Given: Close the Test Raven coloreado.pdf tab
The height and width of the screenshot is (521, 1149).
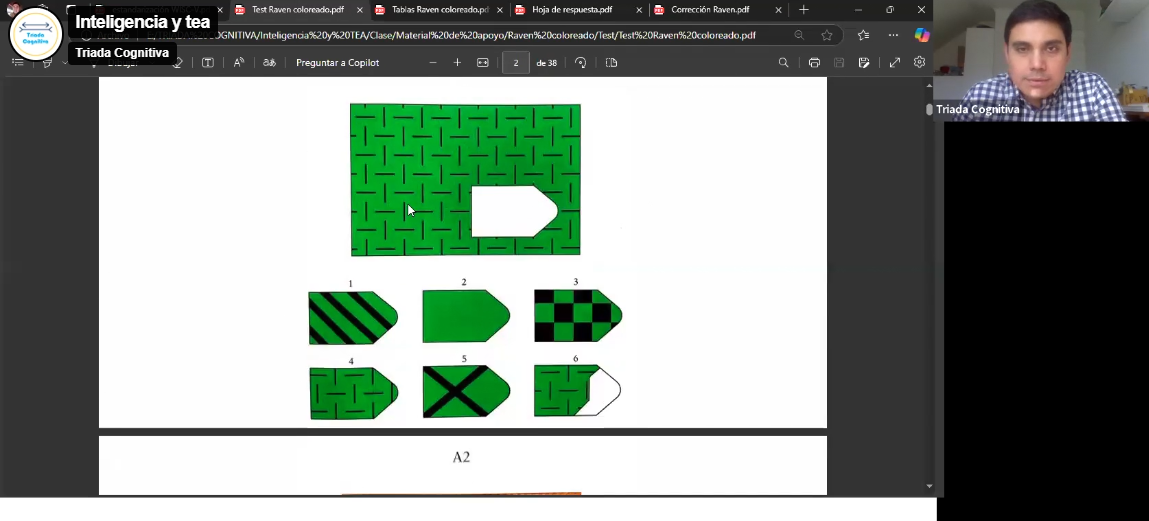Looking at the screenshot, I should point(359,10).
